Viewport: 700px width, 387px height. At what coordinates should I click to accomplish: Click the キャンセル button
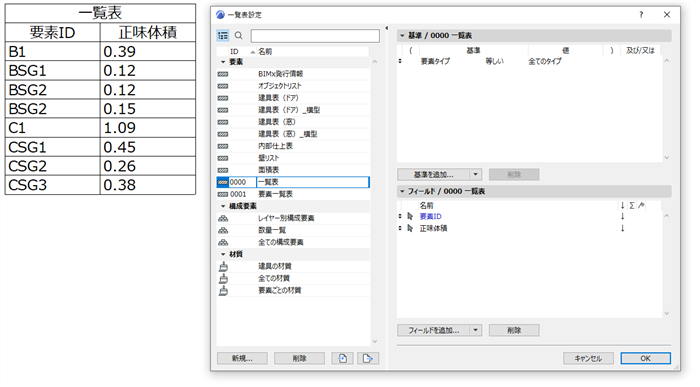[x=588, y=358]
